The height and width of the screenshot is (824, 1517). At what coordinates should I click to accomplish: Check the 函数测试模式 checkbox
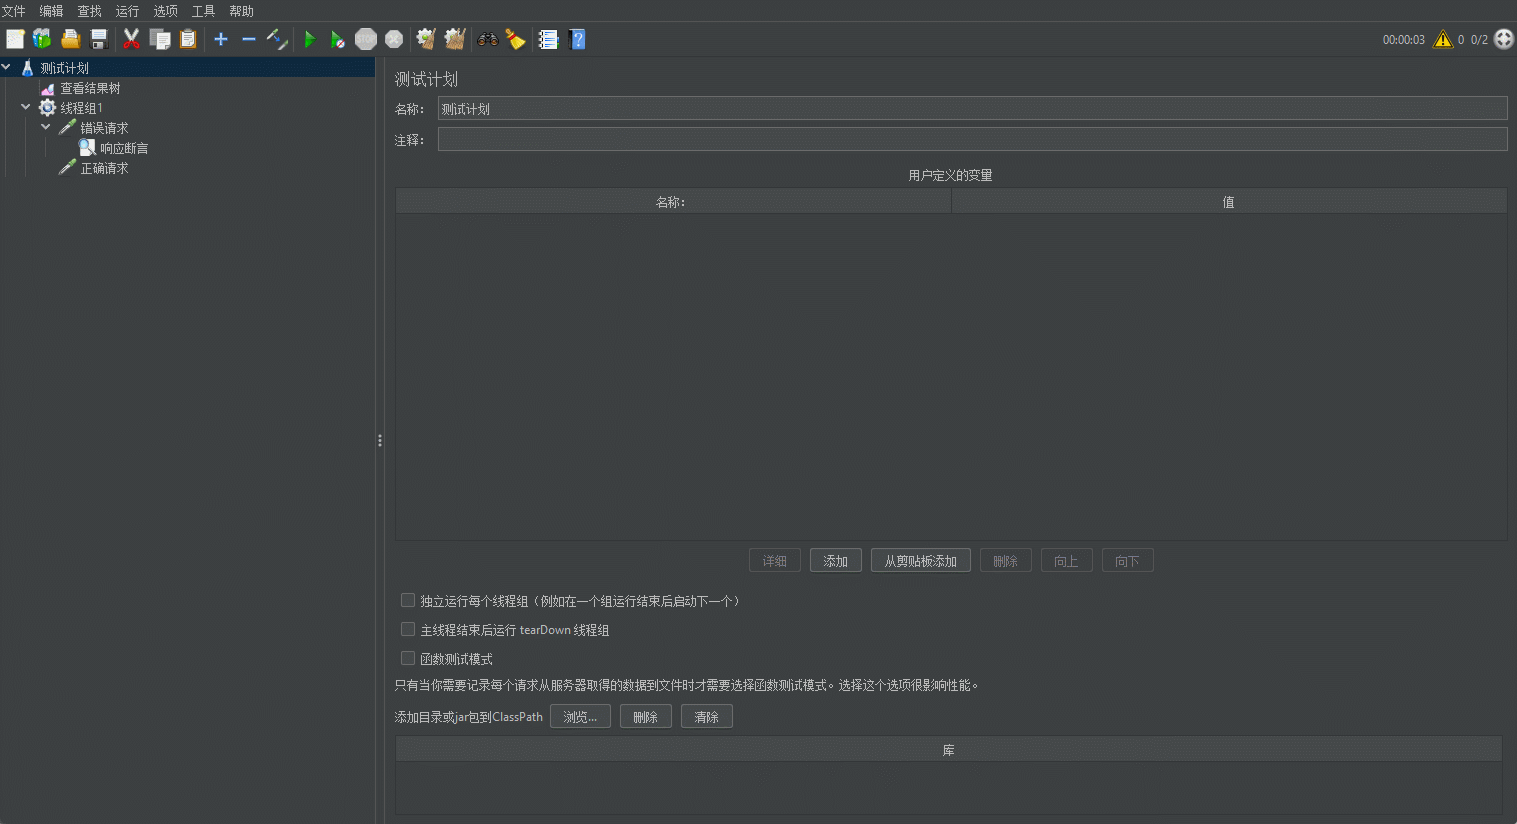408,658
